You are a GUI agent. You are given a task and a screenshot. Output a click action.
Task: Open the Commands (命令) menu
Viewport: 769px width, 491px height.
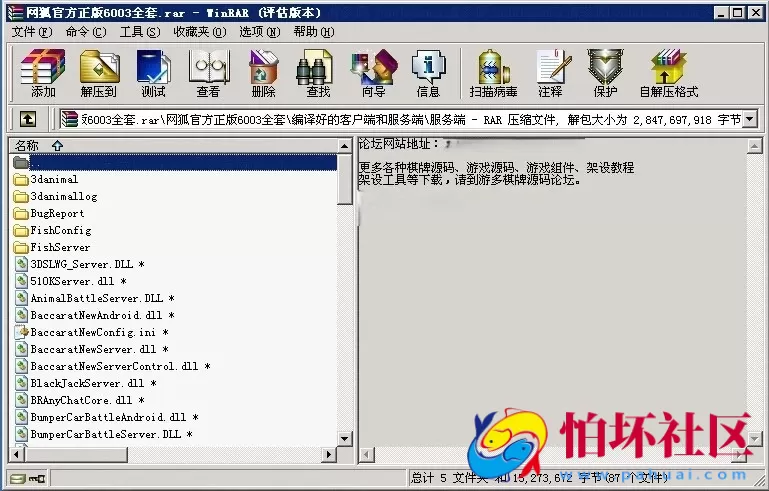pos(86,32)
